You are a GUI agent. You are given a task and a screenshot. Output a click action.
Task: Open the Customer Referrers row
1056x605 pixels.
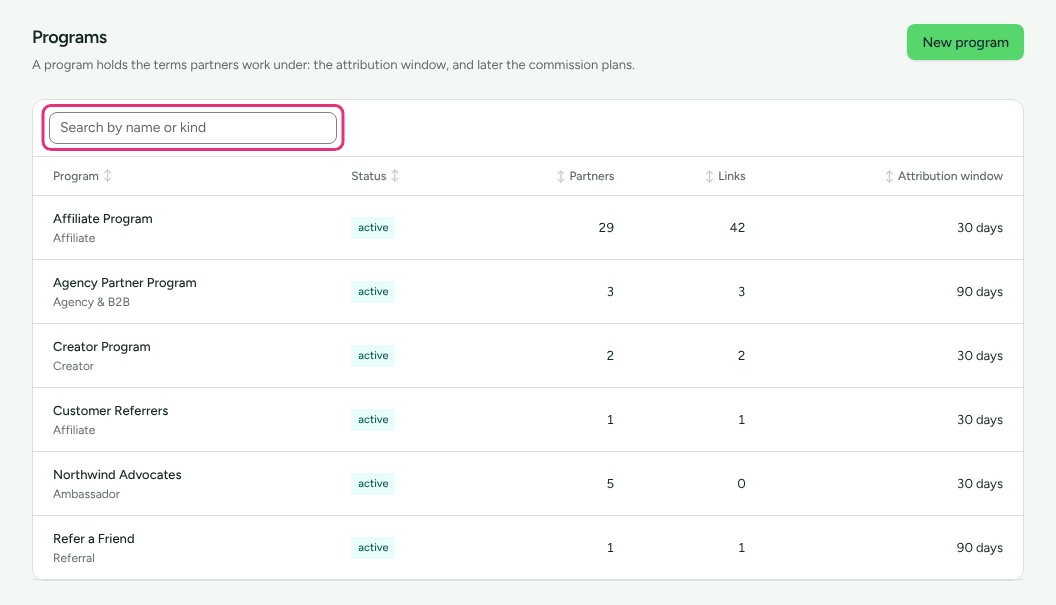[528, 420]
